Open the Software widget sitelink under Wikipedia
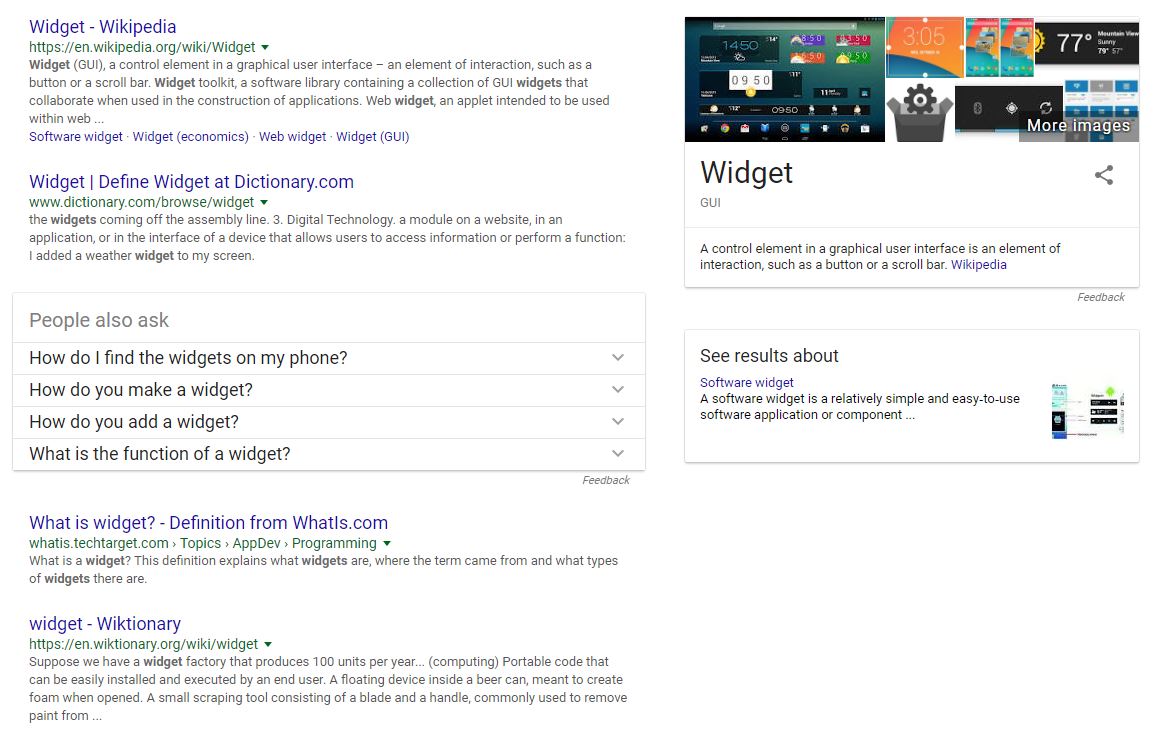 click(76, 137)
